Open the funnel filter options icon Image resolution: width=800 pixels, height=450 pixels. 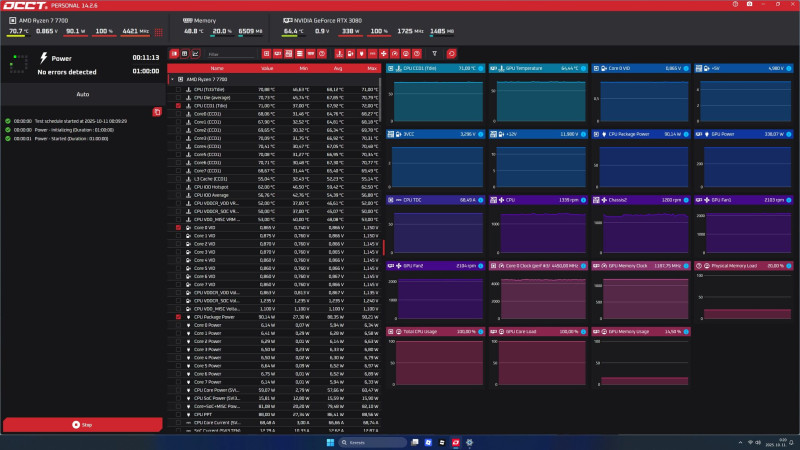tap(434, 54)
